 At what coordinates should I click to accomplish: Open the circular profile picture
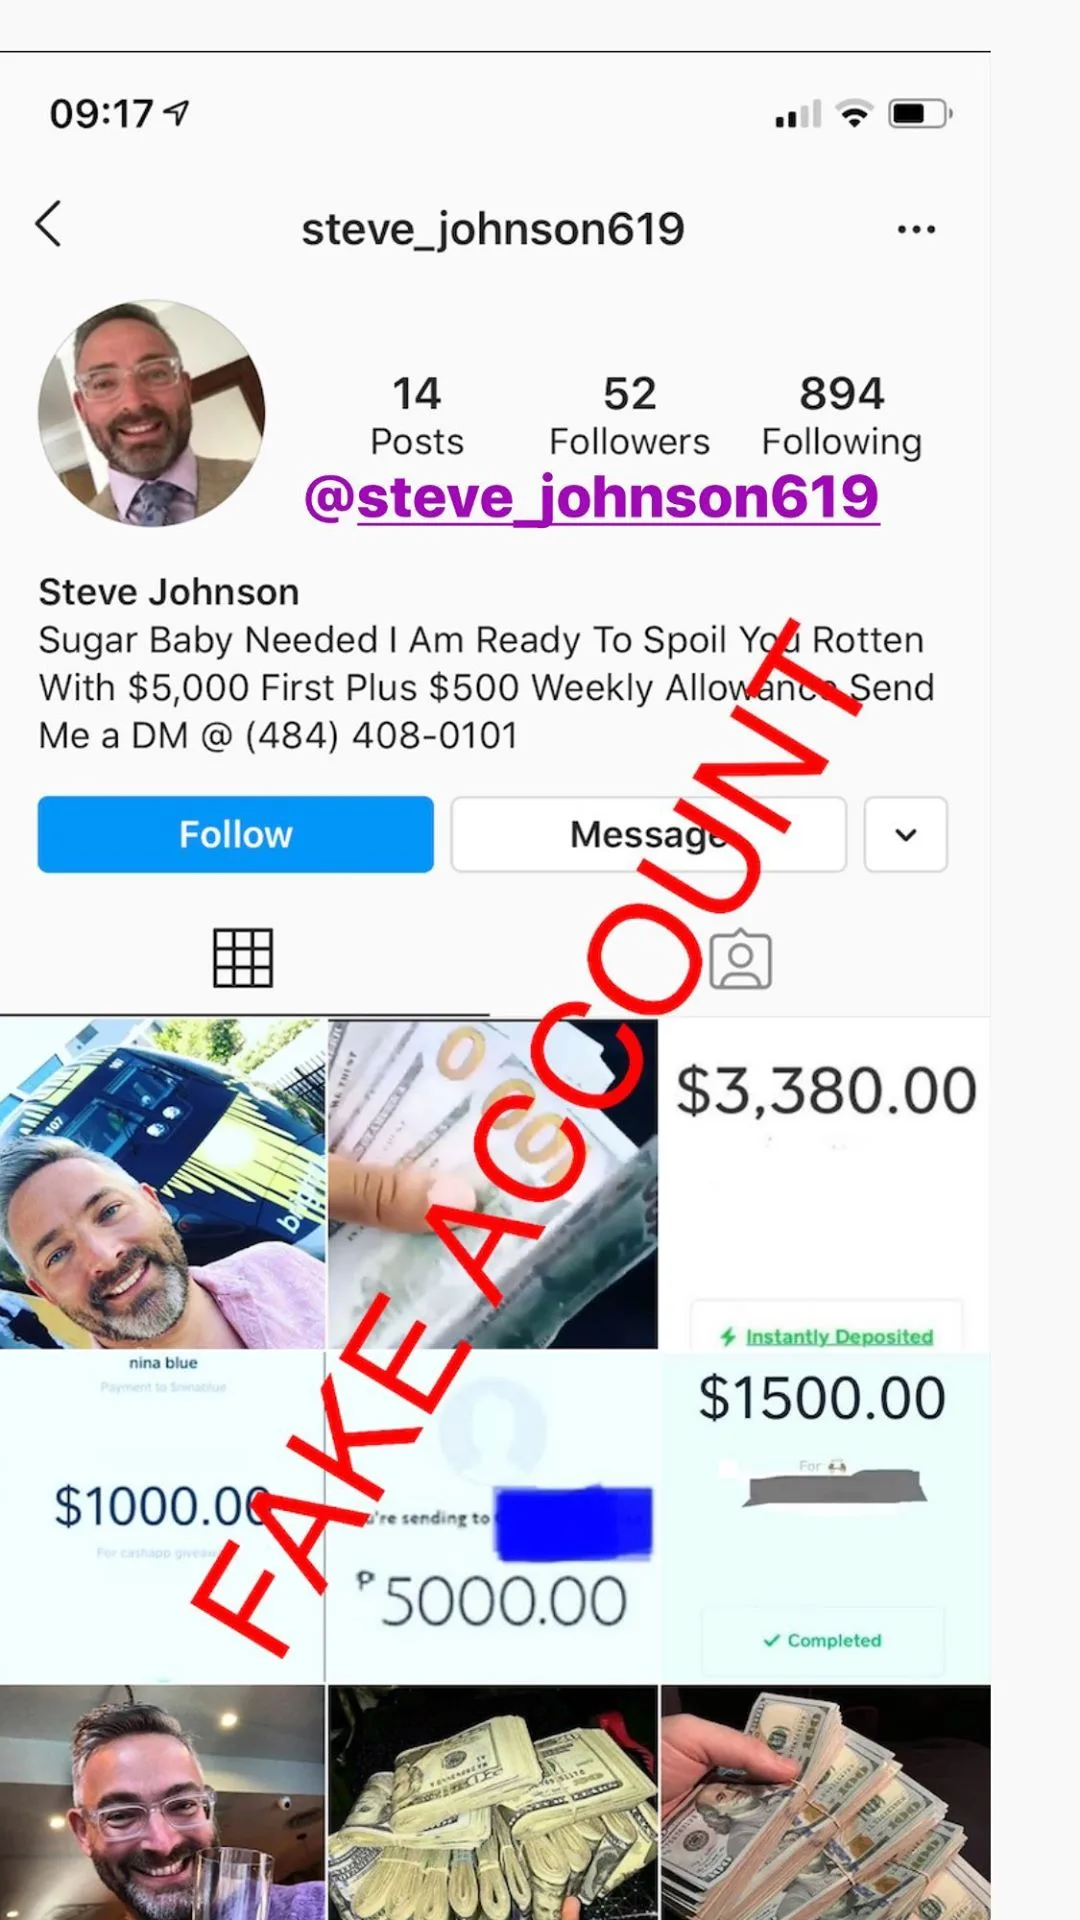coord(152,413)
